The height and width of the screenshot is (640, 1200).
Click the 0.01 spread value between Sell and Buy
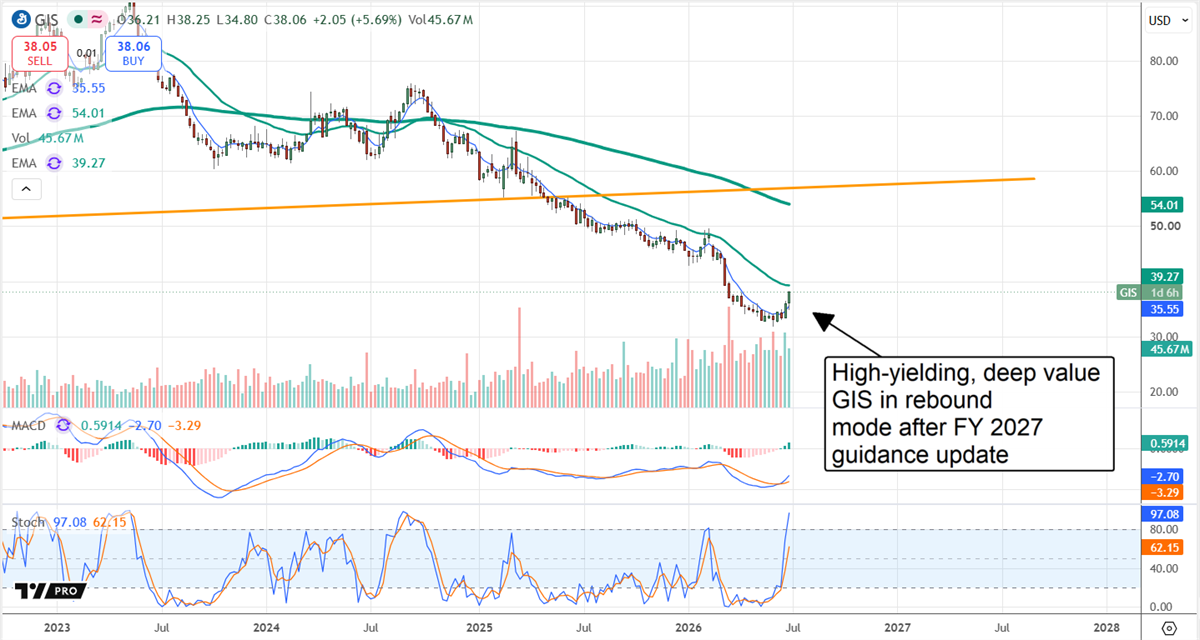(x=87, y=53)
